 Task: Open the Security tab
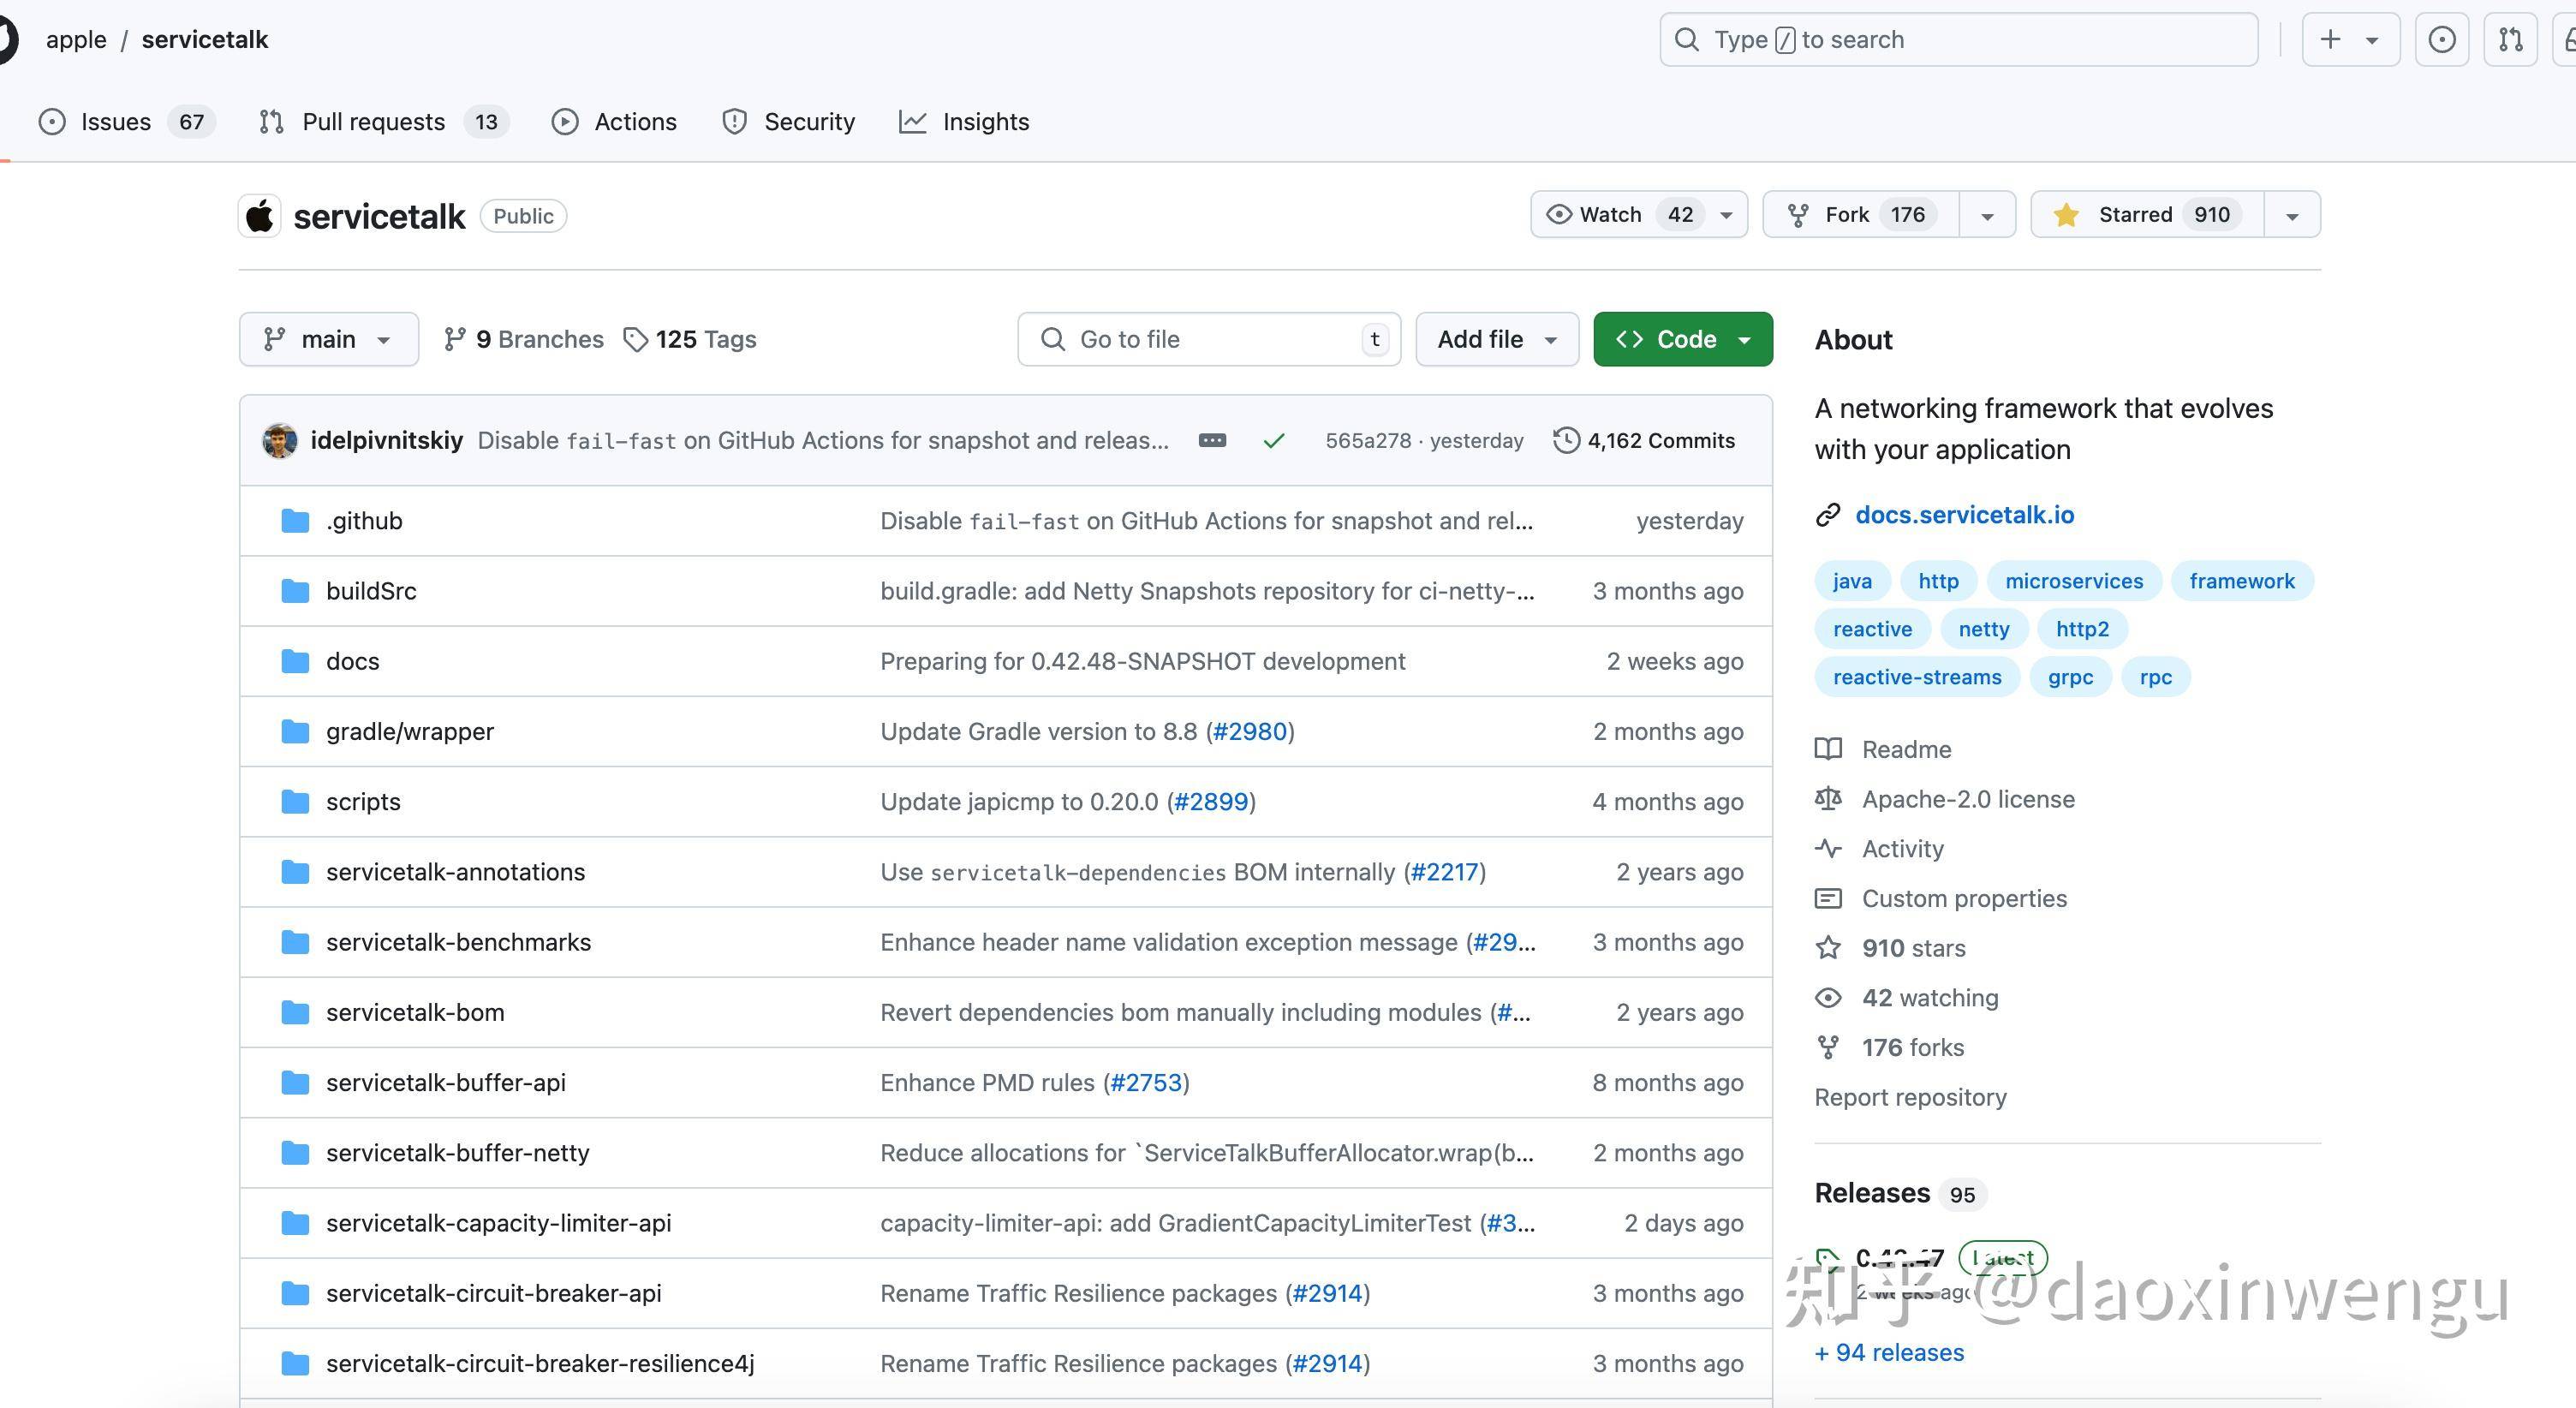[x=789, y=122]
